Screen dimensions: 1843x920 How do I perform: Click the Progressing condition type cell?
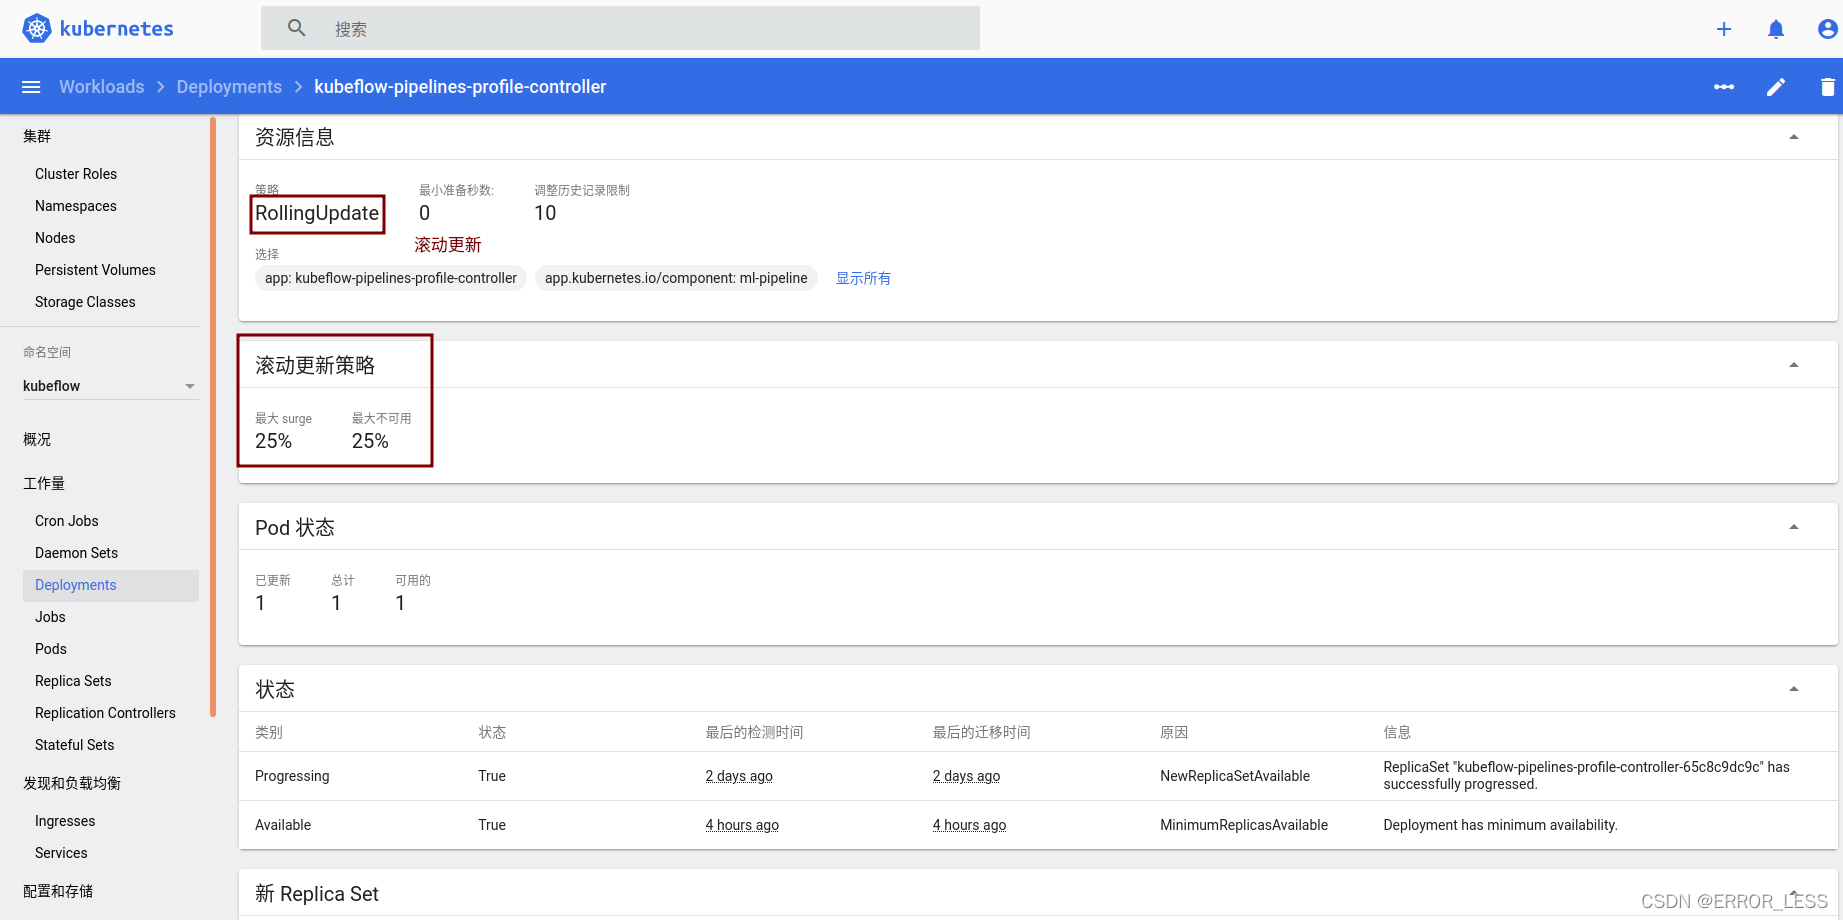(x=292, y=776)
